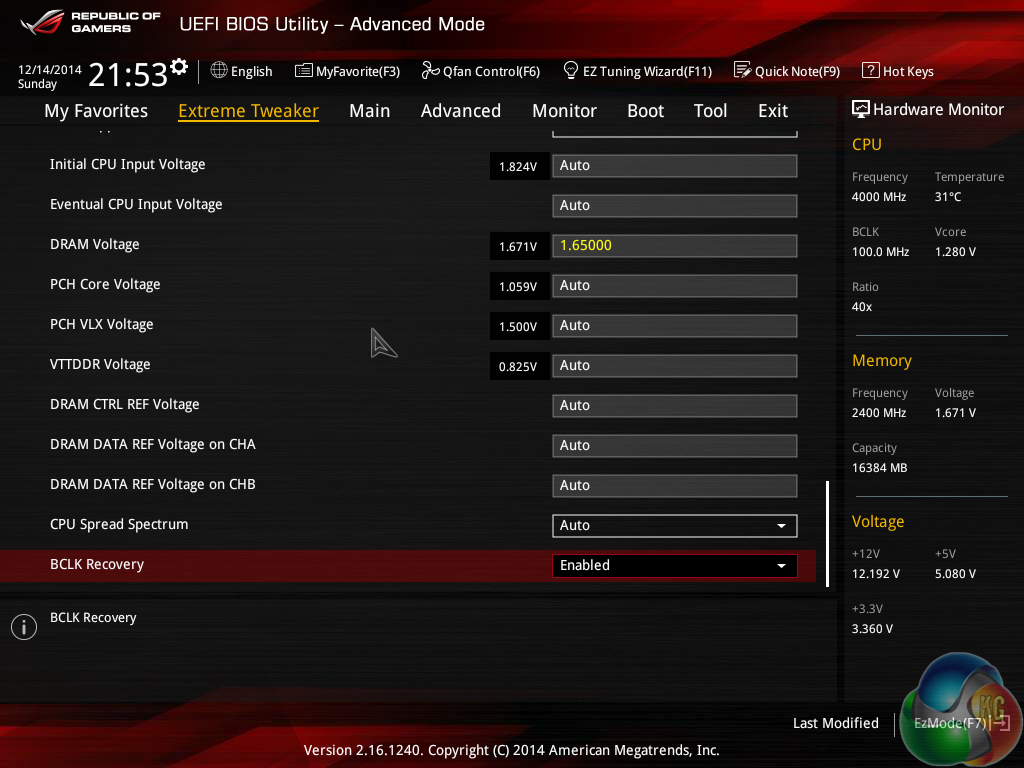
Task: Expand the BCLK Recovery Enabled dropdown
Action: tap(675, 566)
